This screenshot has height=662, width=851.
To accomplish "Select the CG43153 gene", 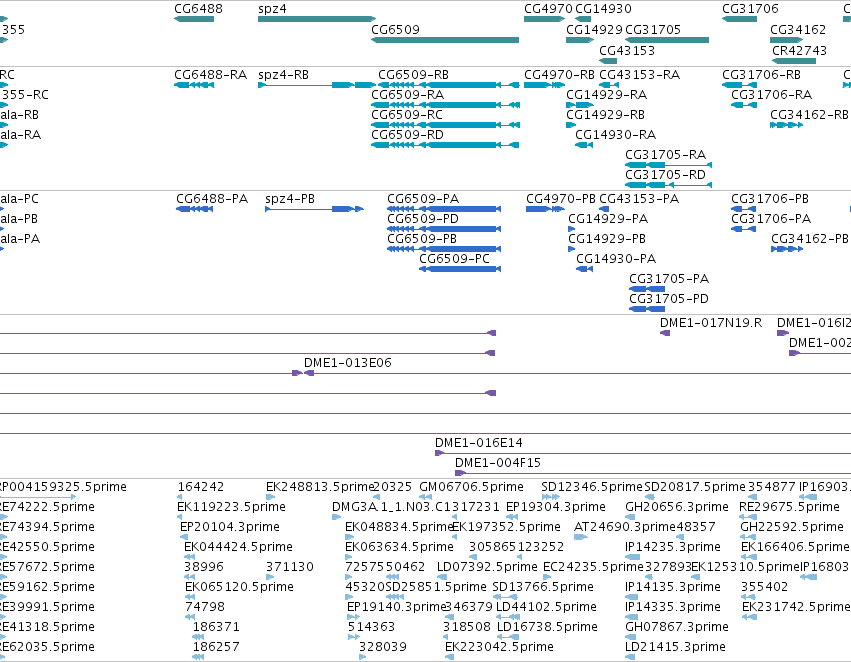I will click(x=608, y=61).
